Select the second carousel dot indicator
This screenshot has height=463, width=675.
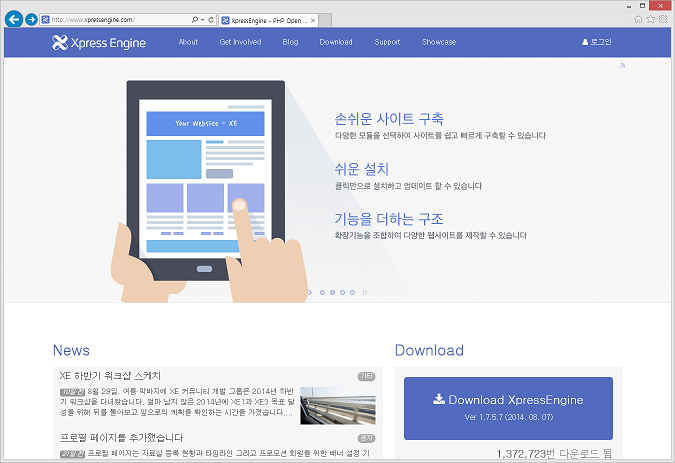[332, 293]
